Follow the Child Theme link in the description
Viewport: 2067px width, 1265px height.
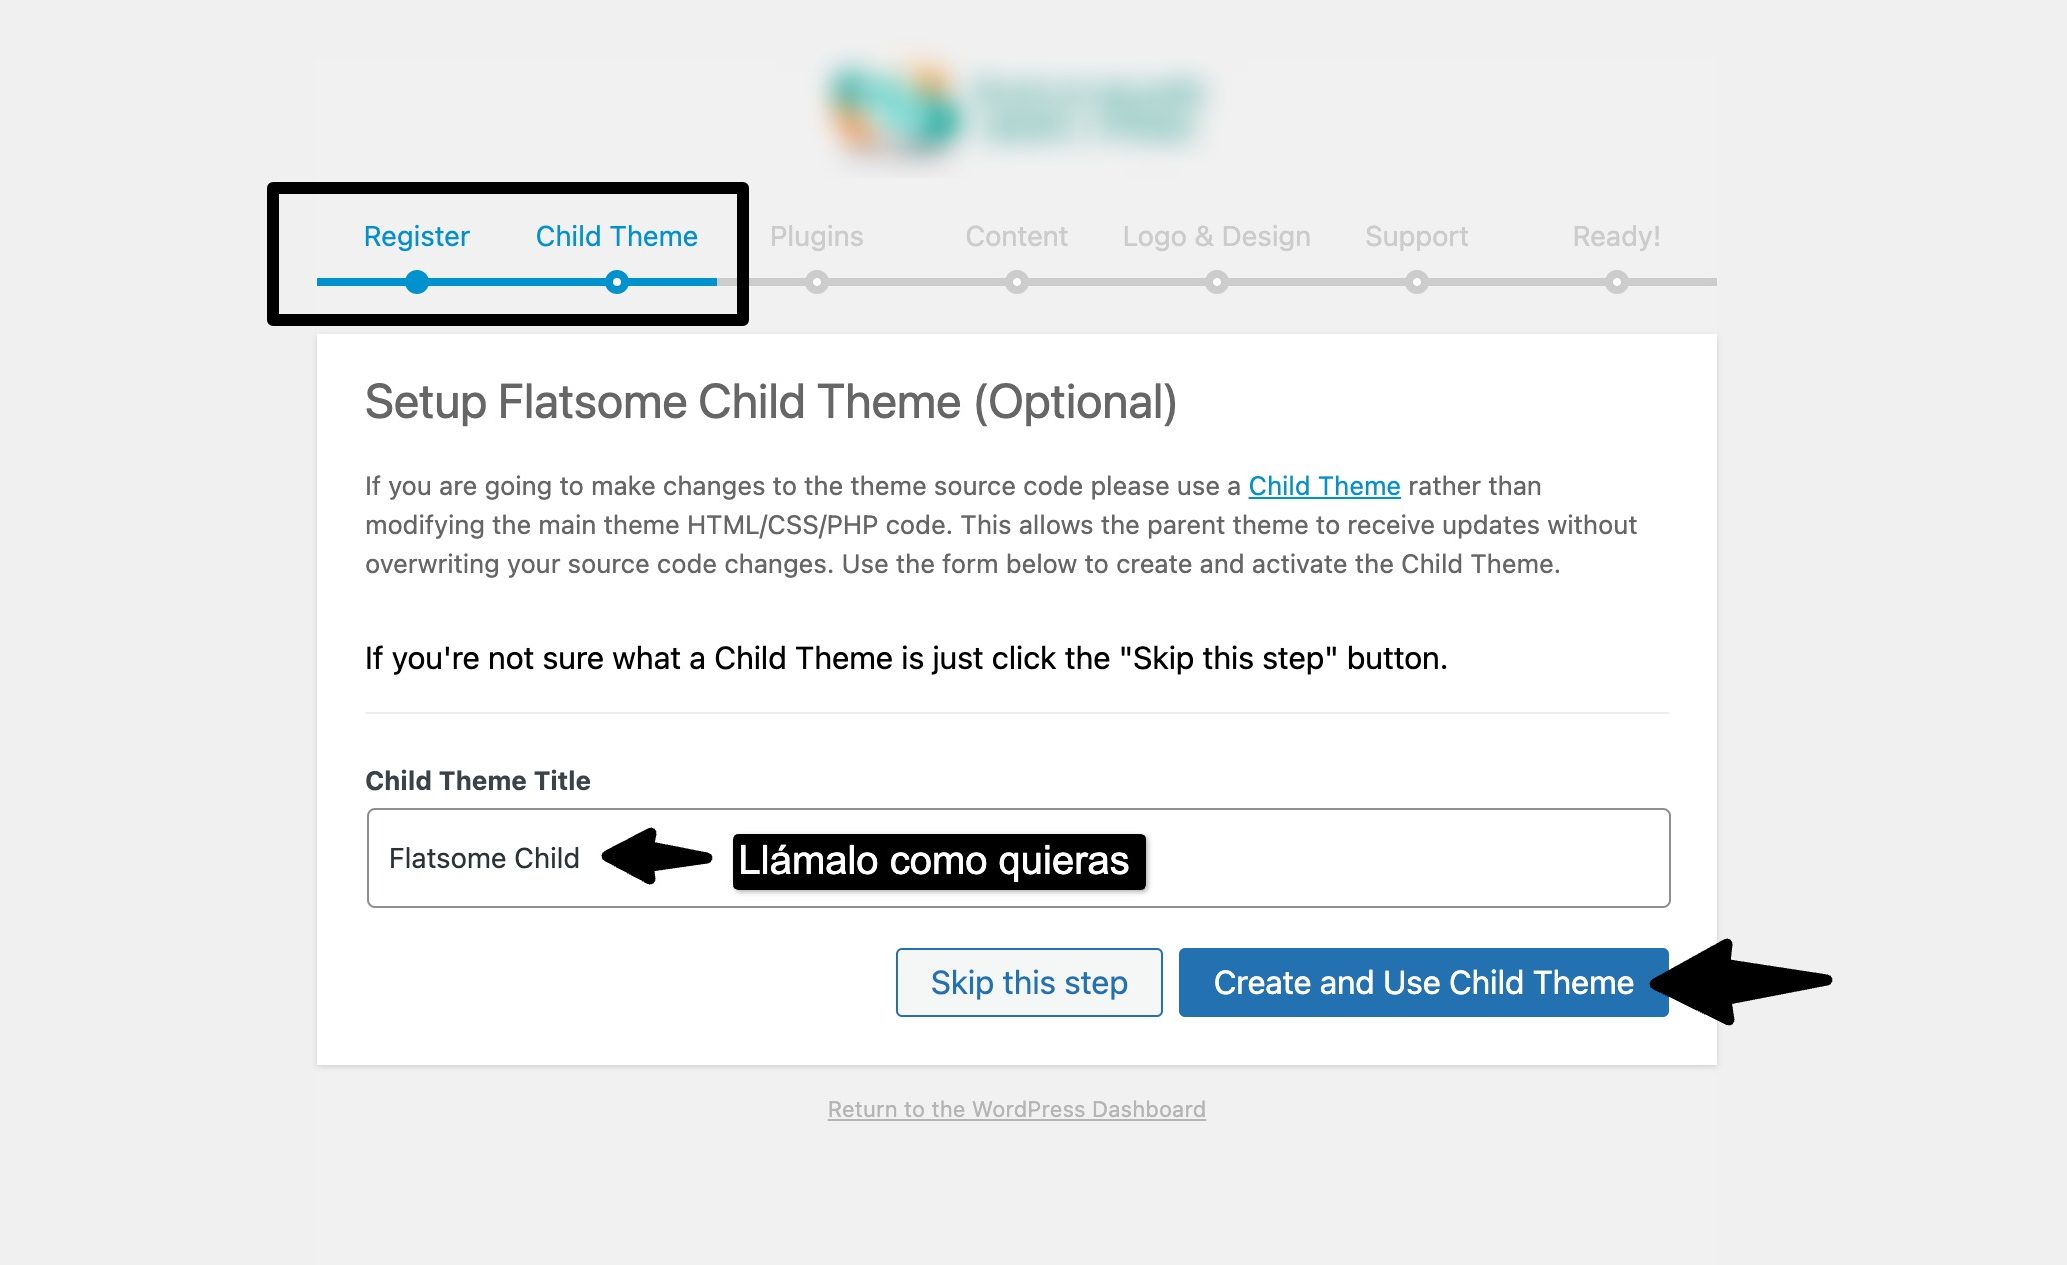pyautogui.click(x=1324, y=486)
